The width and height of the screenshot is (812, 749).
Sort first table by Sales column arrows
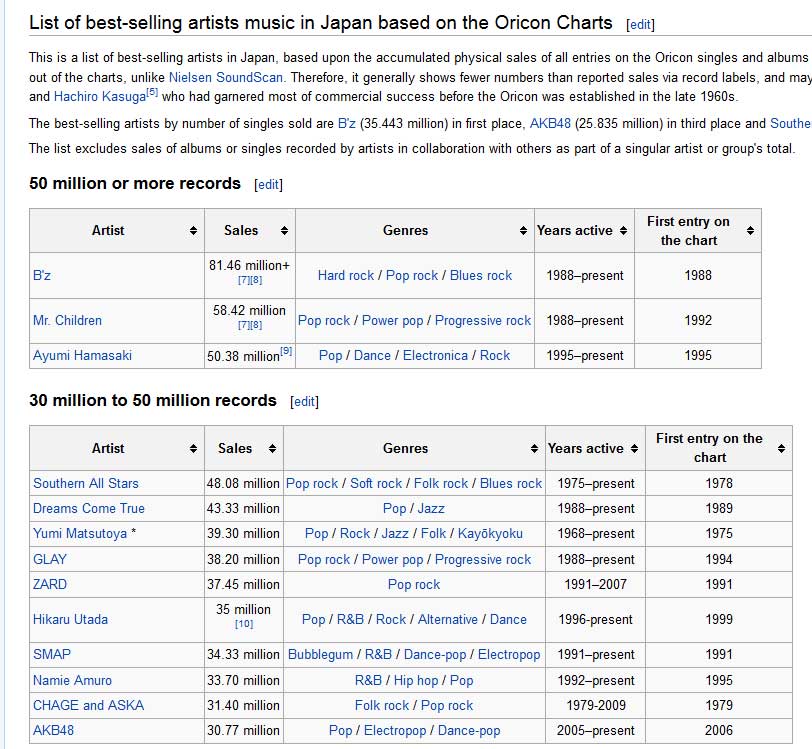[x=284, y=231]
